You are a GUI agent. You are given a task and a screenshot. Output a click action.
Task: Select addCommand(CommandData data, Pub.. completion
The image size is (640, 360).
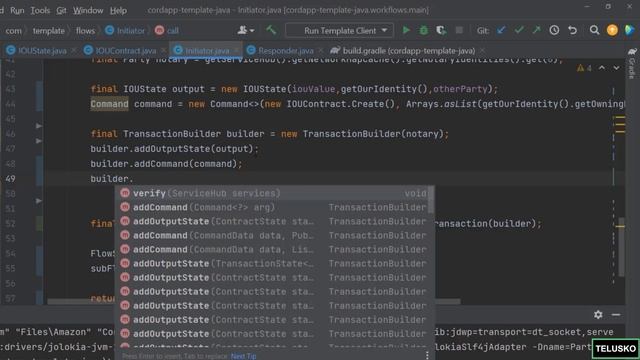coord(274,236)
